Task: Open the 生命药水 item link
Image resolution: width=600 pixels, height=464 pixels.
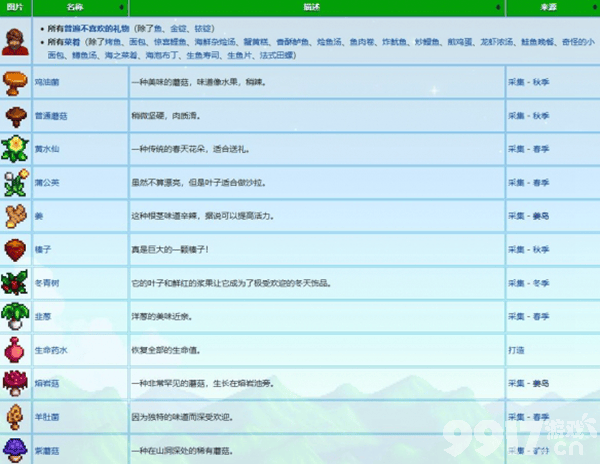Action: [x=51, y=350]
